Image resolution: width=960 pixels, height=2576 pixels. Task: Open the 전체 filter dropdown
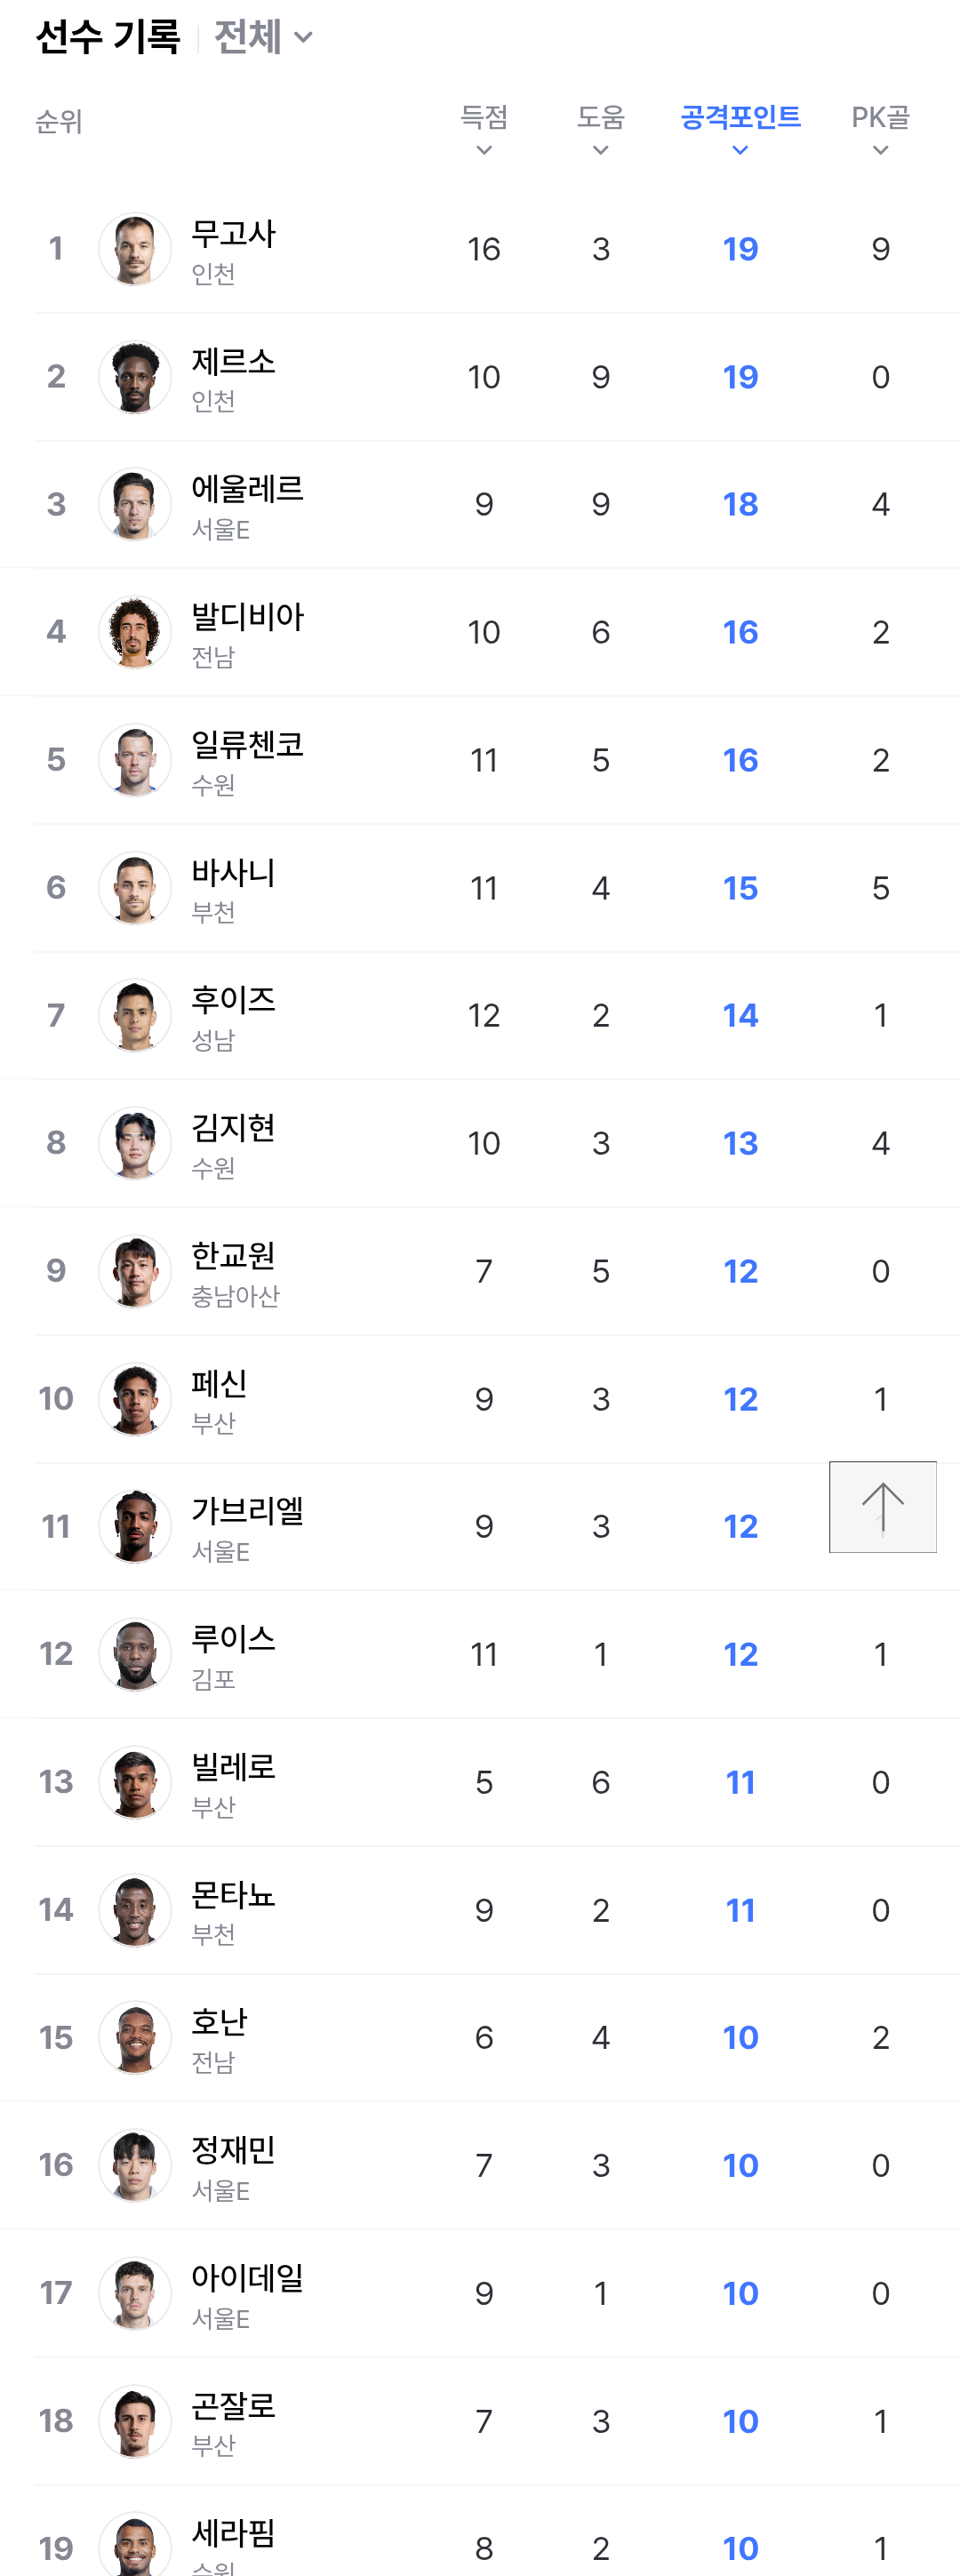[263, 38]
